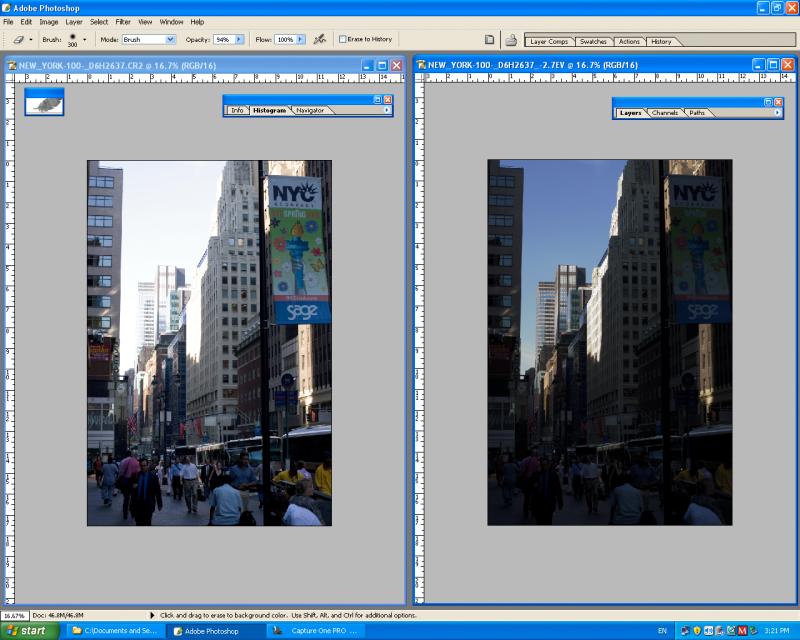Open the Brush preset picker dropdown arrow
Screen dimensions: 800x640
pos(85,39)
